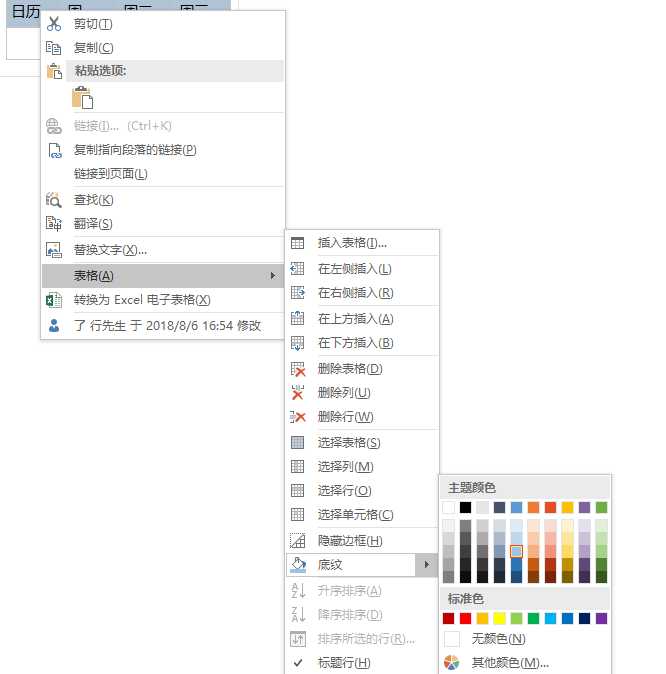Click the select column icon

coord(298,467)
